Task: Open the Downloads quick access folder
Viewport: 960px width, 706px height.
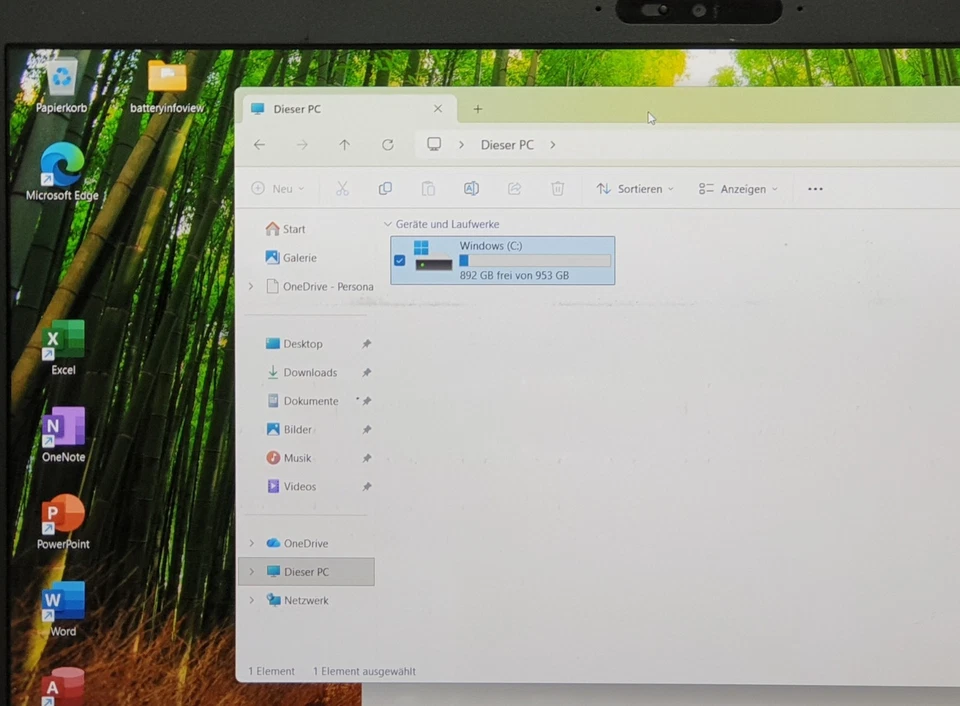Action: click(302, 372)
